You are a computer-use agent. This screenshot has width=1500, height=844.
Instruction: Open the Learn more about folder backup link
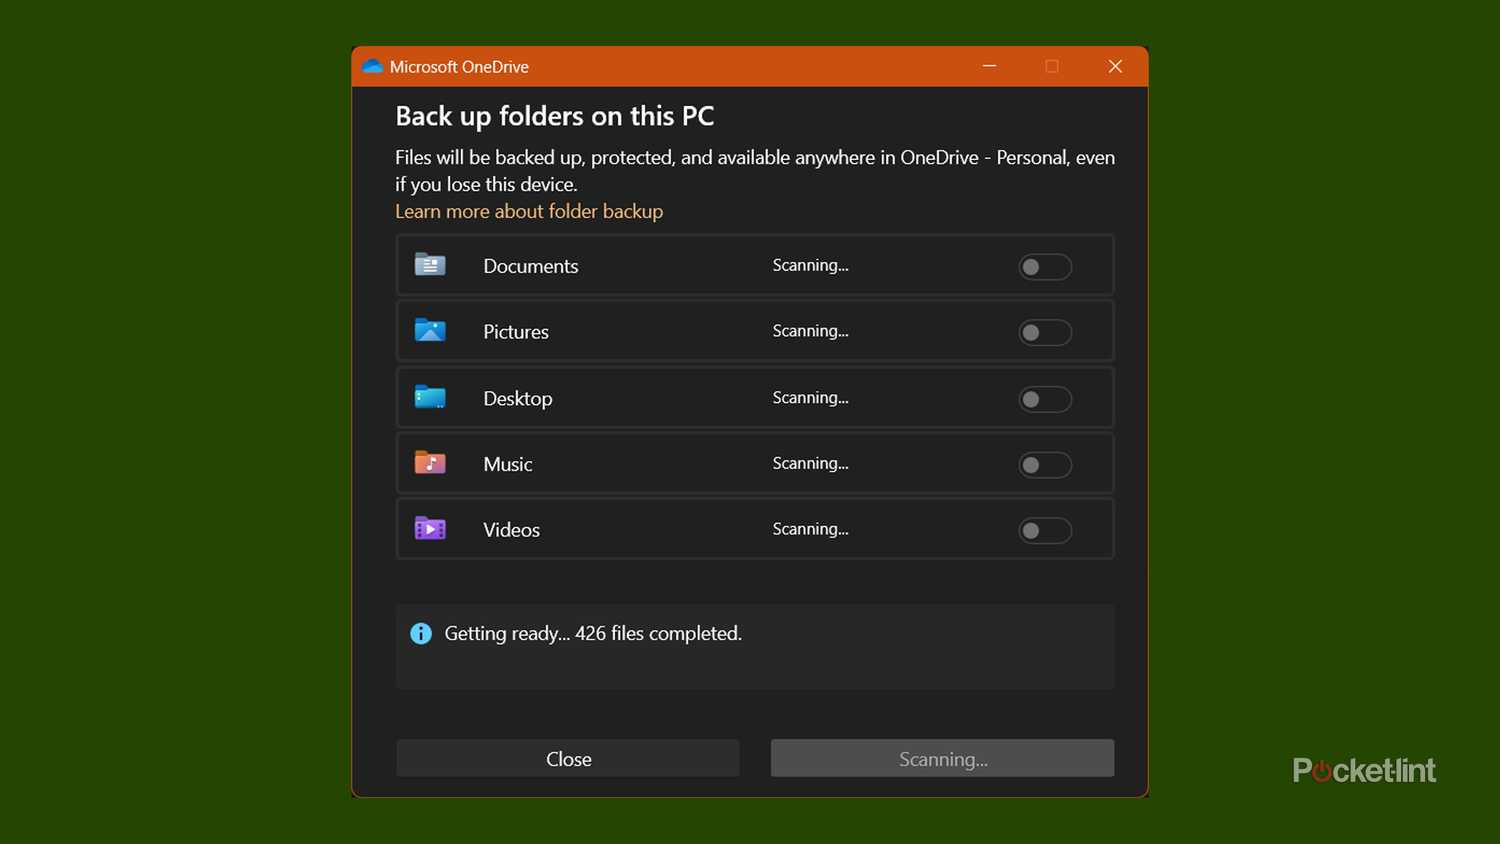tap(529, 211)
